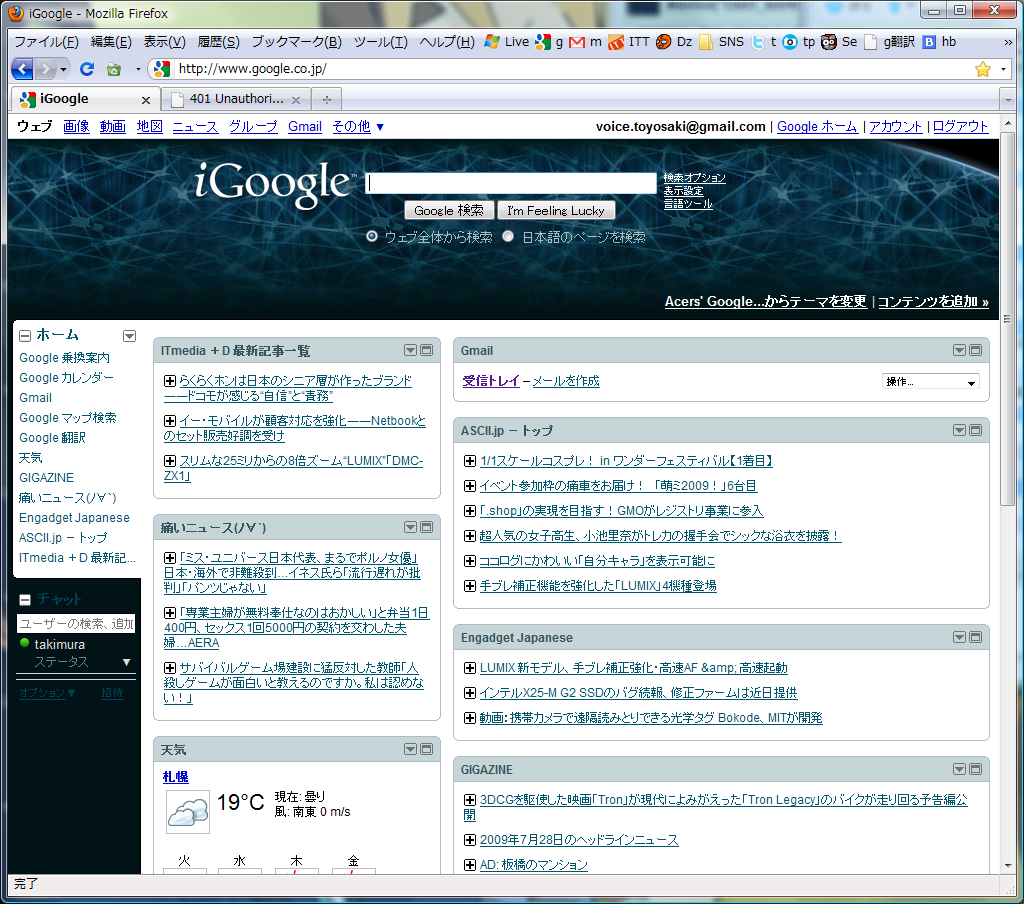Click the Firefox back arrow button

(x=22, y=69)
